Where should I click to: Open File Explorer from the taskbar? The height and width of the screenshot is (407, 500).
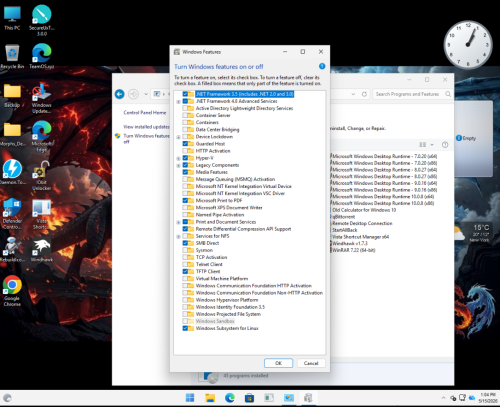click(210, 398)
